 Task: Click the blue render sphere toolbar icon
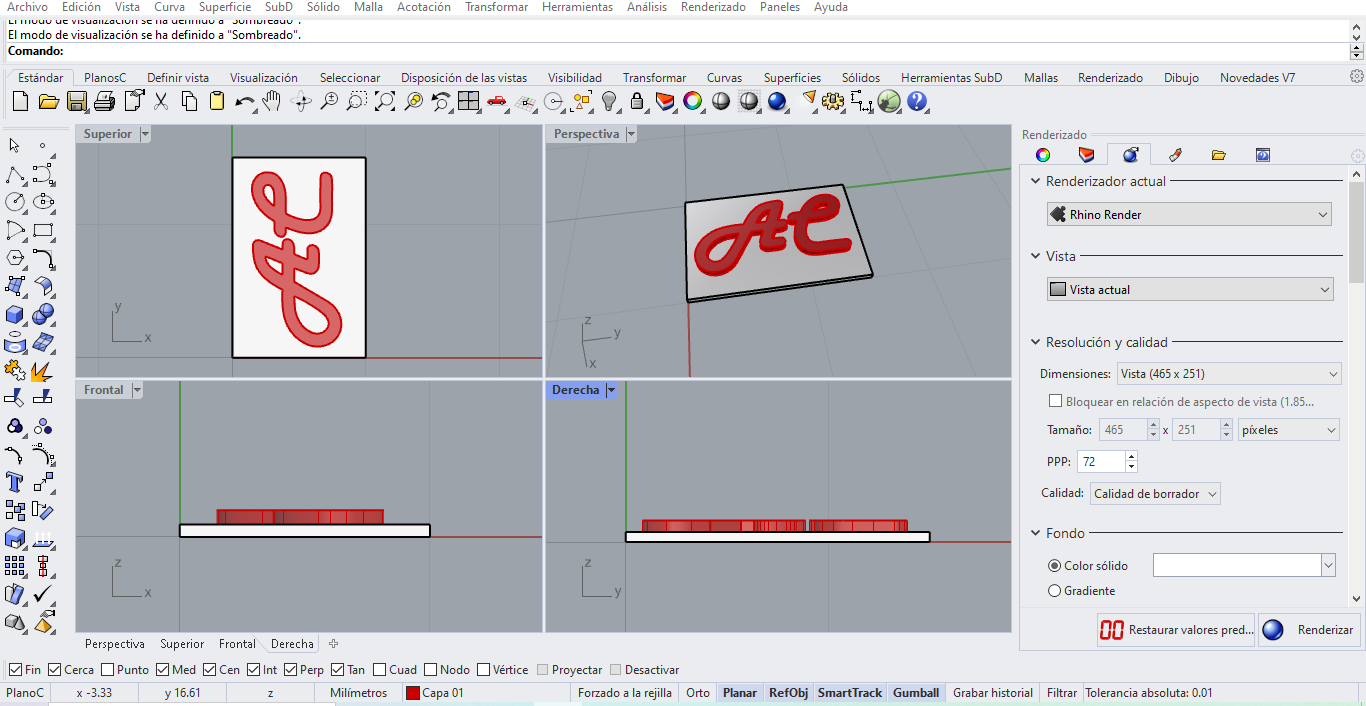point(777,101)
